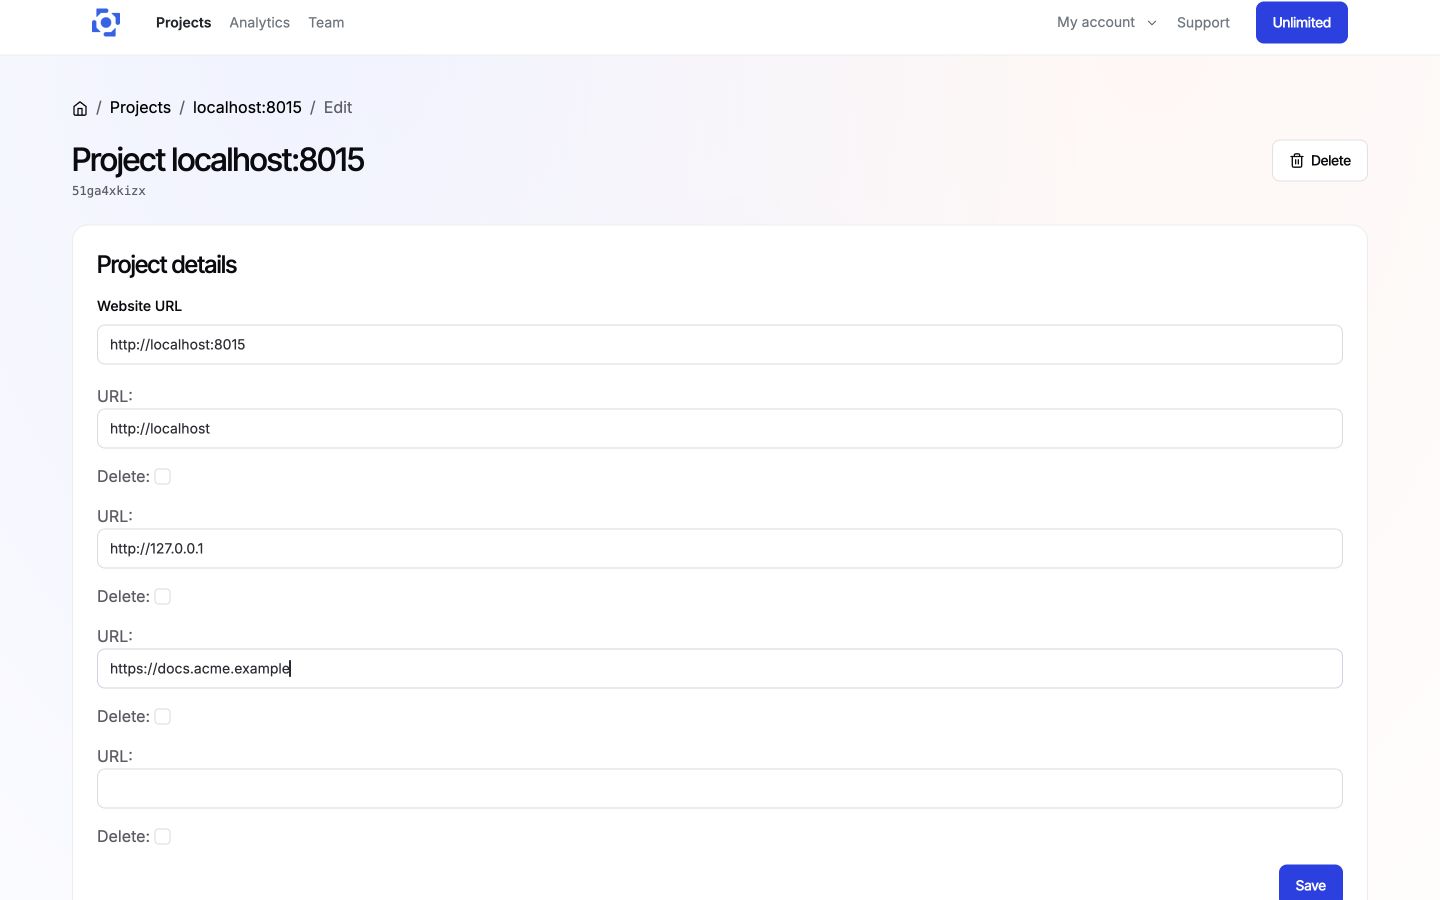Check Delete box for docs.acme.example URL
The image size is (1440, 900).
point(163,716)
